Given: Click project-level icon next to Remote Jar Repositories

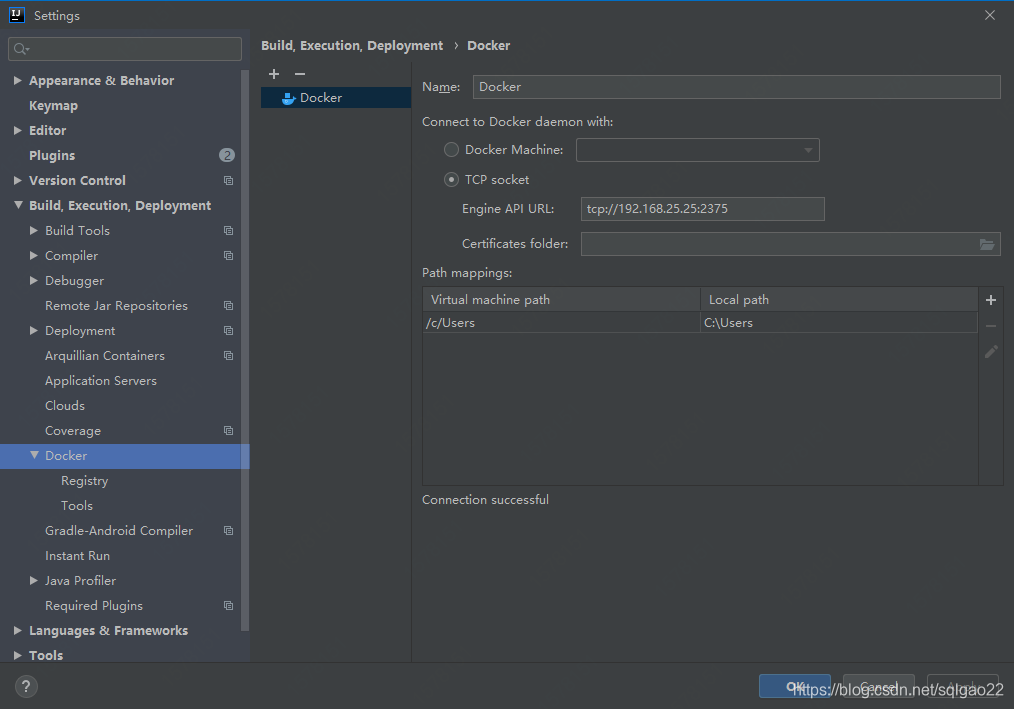Looking at the screenshot, I should (228, 305).
